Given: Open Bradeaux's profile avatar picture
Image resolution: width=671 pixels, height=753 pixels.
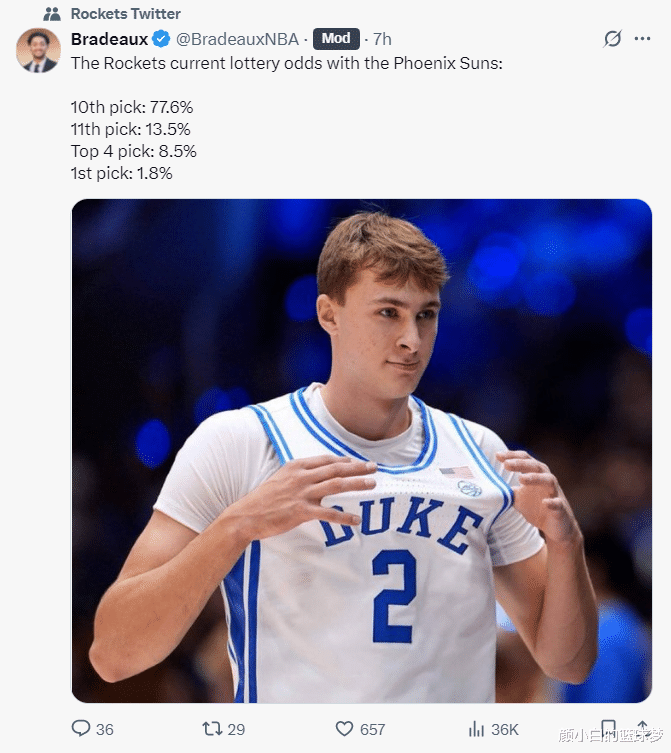Looking at the screenshot, I should 38,50.
